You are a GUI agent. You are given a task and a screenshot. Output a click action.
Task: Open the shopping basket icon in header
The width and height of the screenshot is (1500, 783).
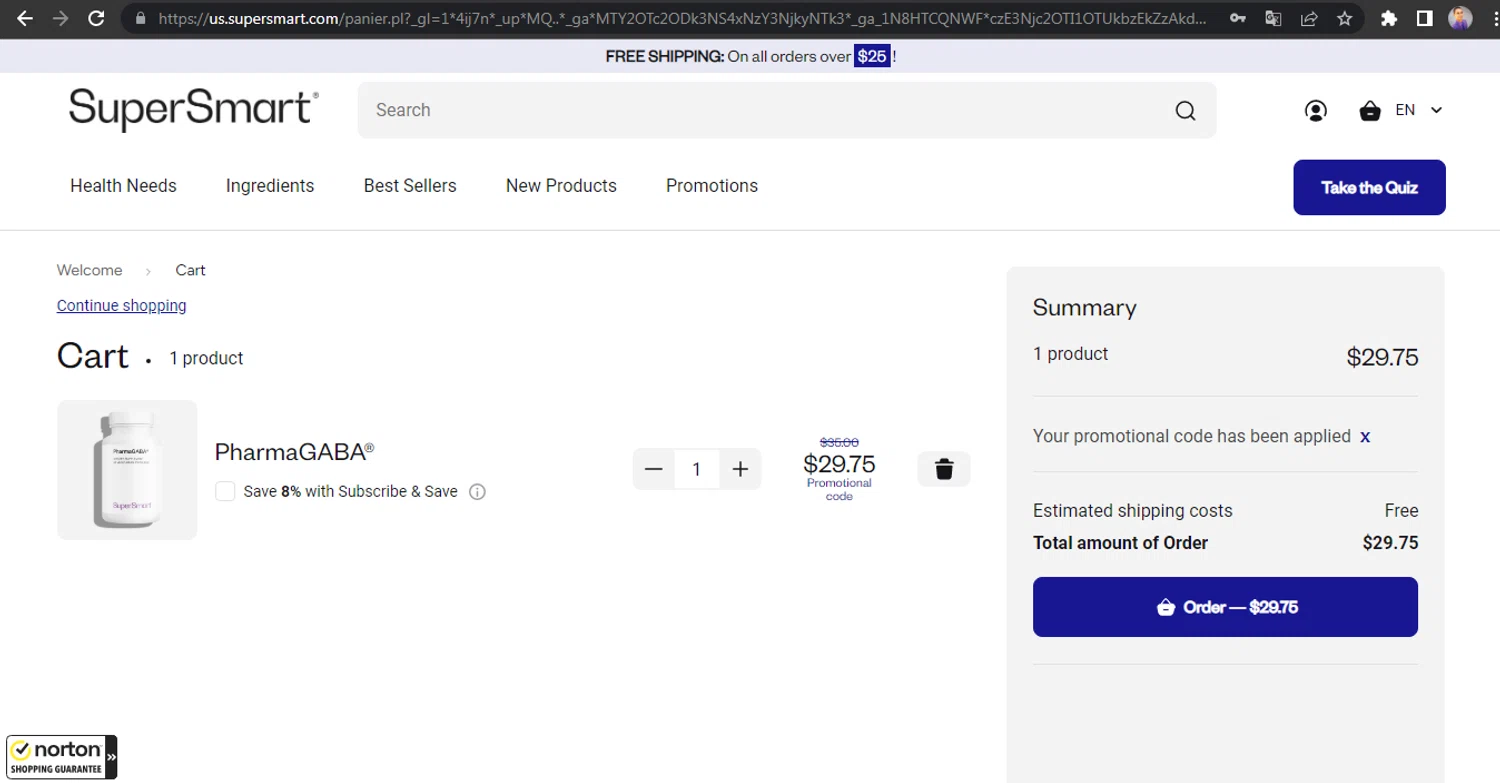point(1370,111)
